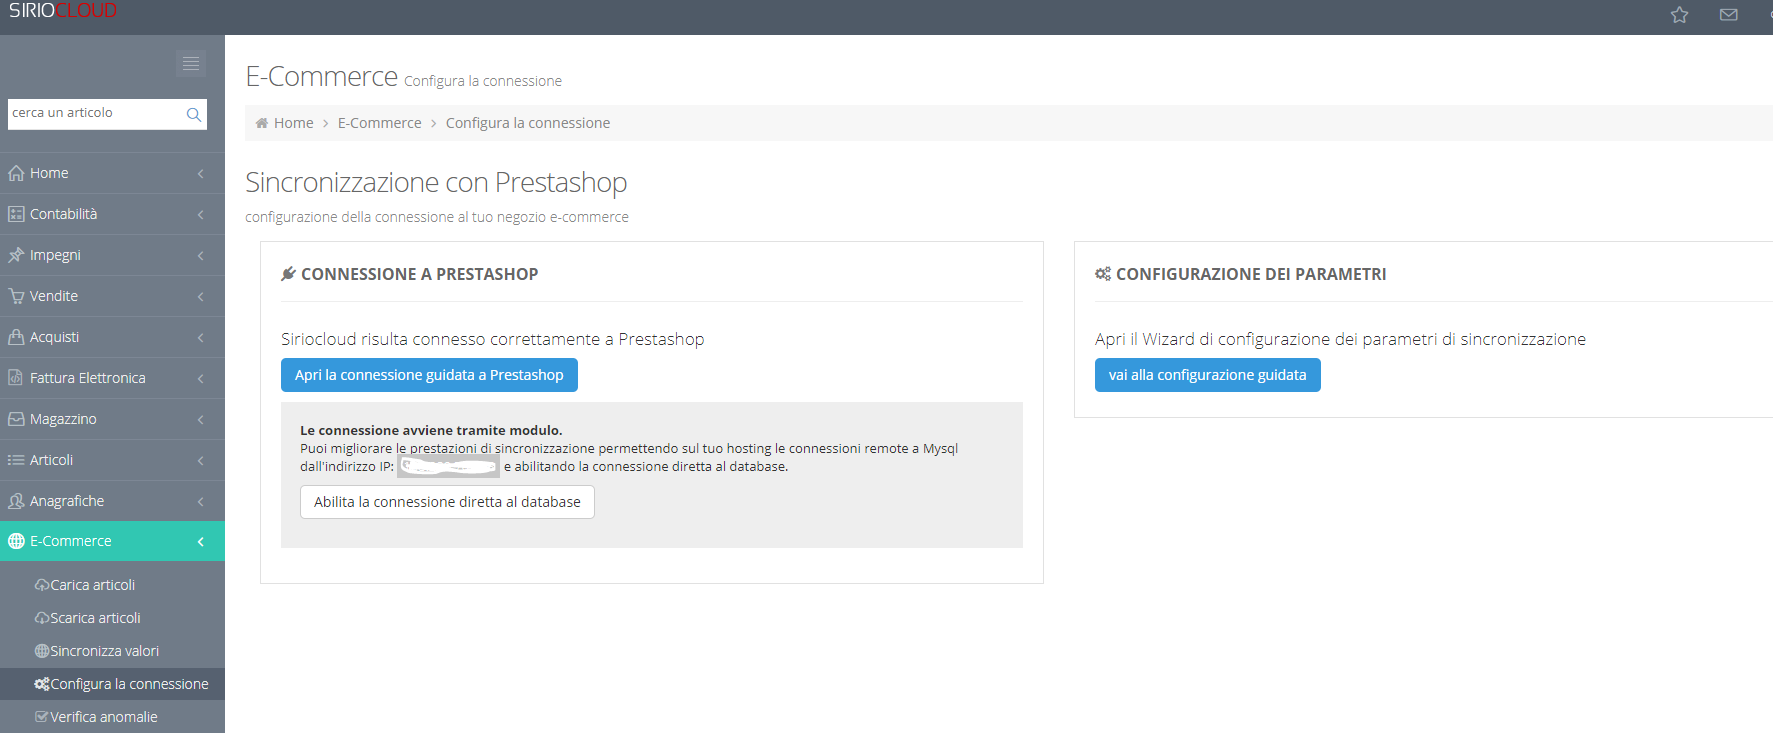Click the Scarica articoli cloud download icon
1773x733 pixels.
(x=42, y=618)
